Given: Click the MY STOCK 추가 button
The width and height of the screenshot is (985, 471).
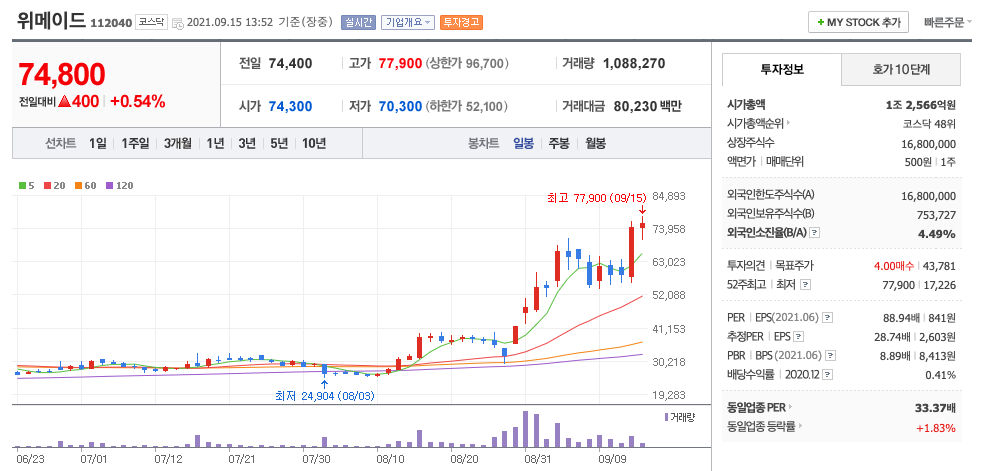Looking at the screenshot, I should point(858,22).
